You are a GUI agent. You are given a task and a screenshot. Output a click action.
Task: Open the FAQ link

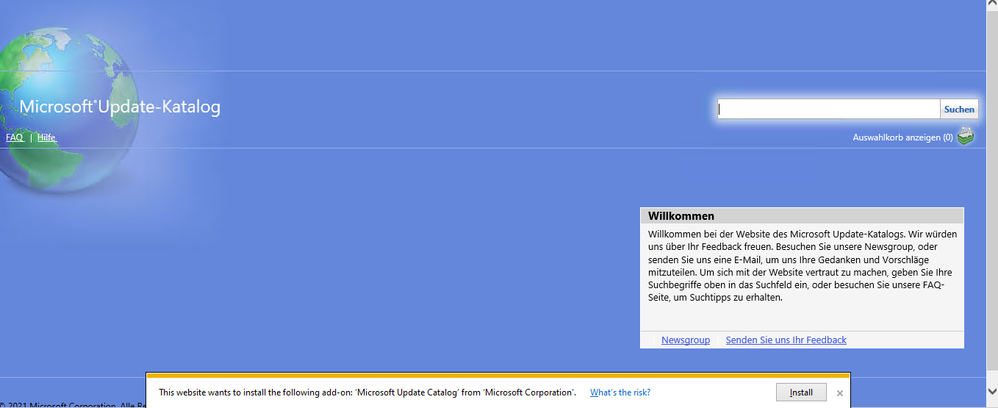pyautogui.click(x=15, y=137)
